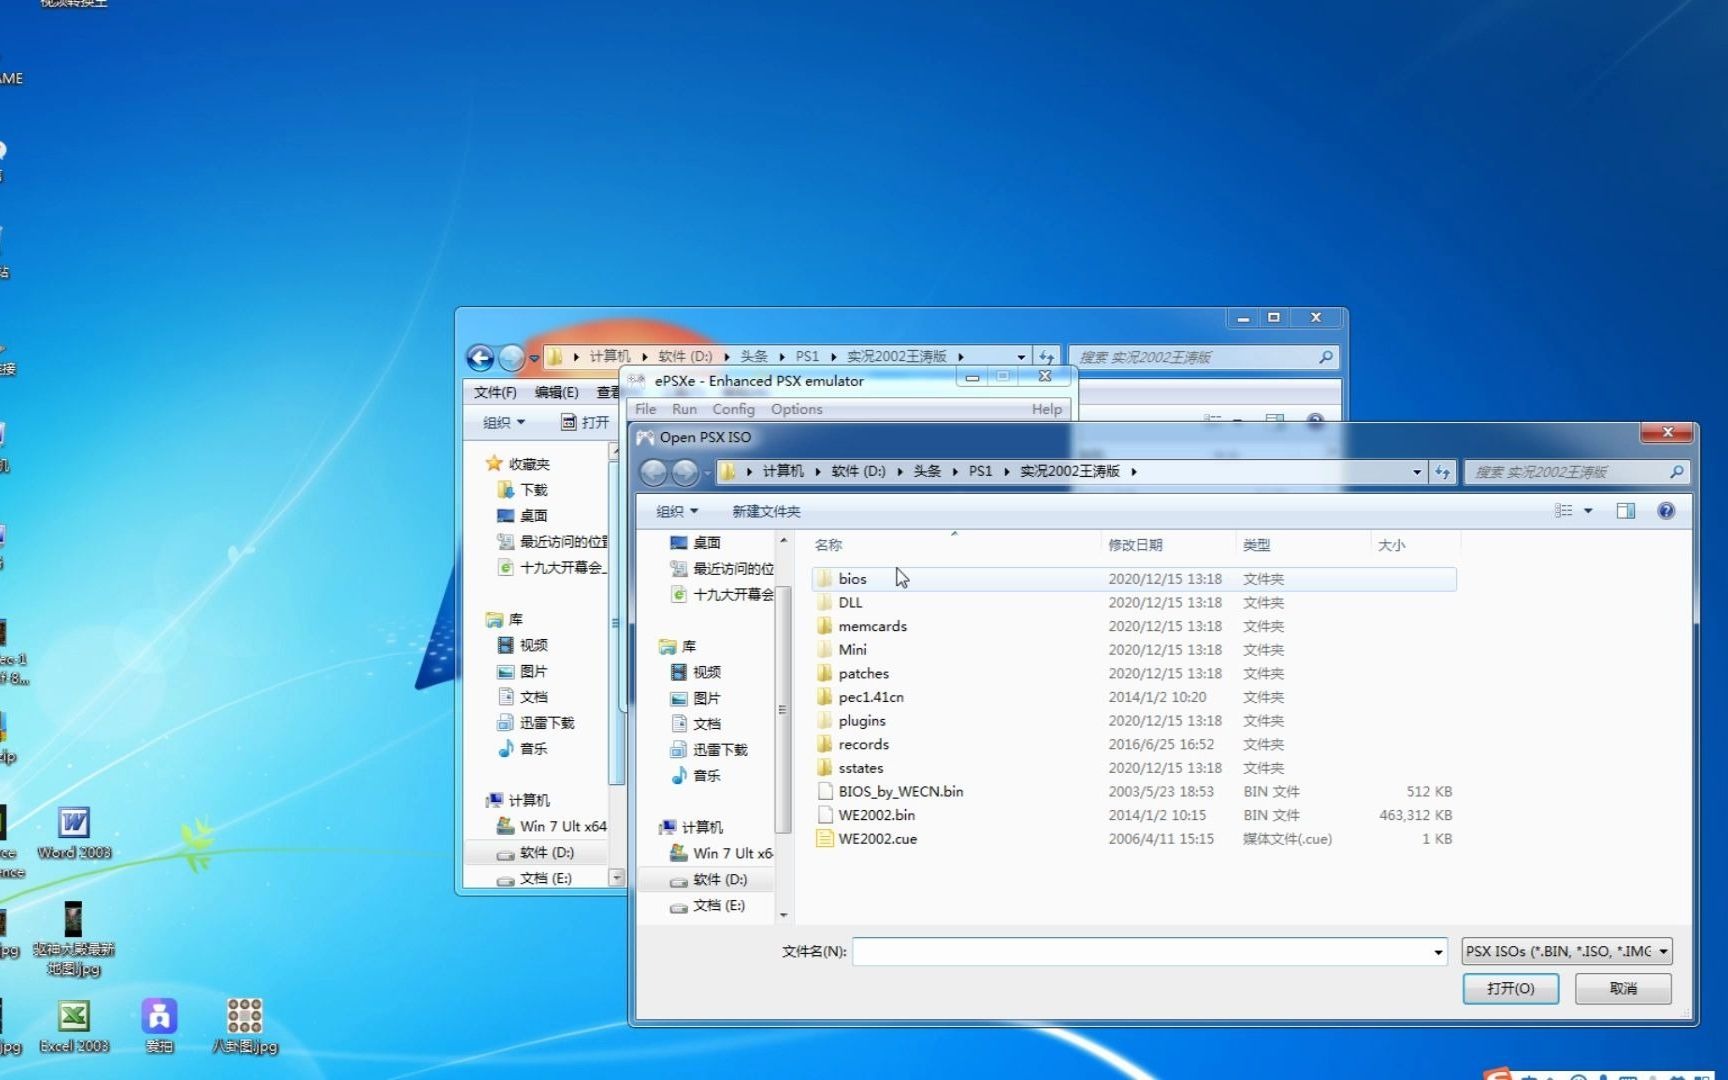Viewport: 1728px width, 1080px height.
Task: Click the 打开(O) button
Action: (1510, 988)
